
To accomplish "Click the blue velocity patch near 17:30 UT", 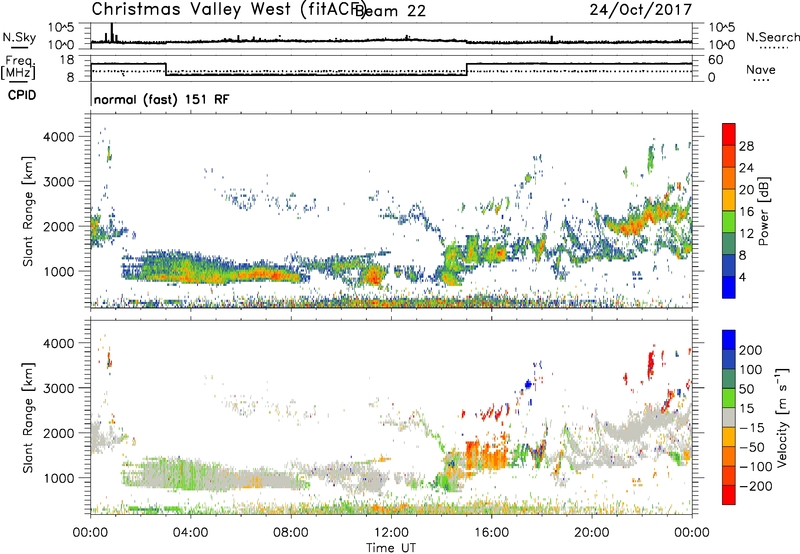I will 528,384.
